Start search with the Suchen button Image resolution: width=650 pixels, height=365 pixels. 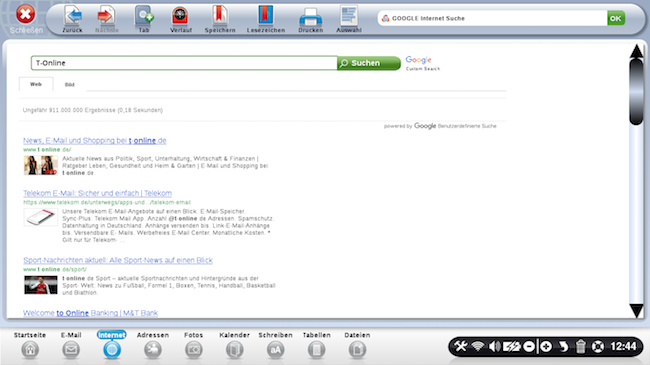[x=369, y=63]
